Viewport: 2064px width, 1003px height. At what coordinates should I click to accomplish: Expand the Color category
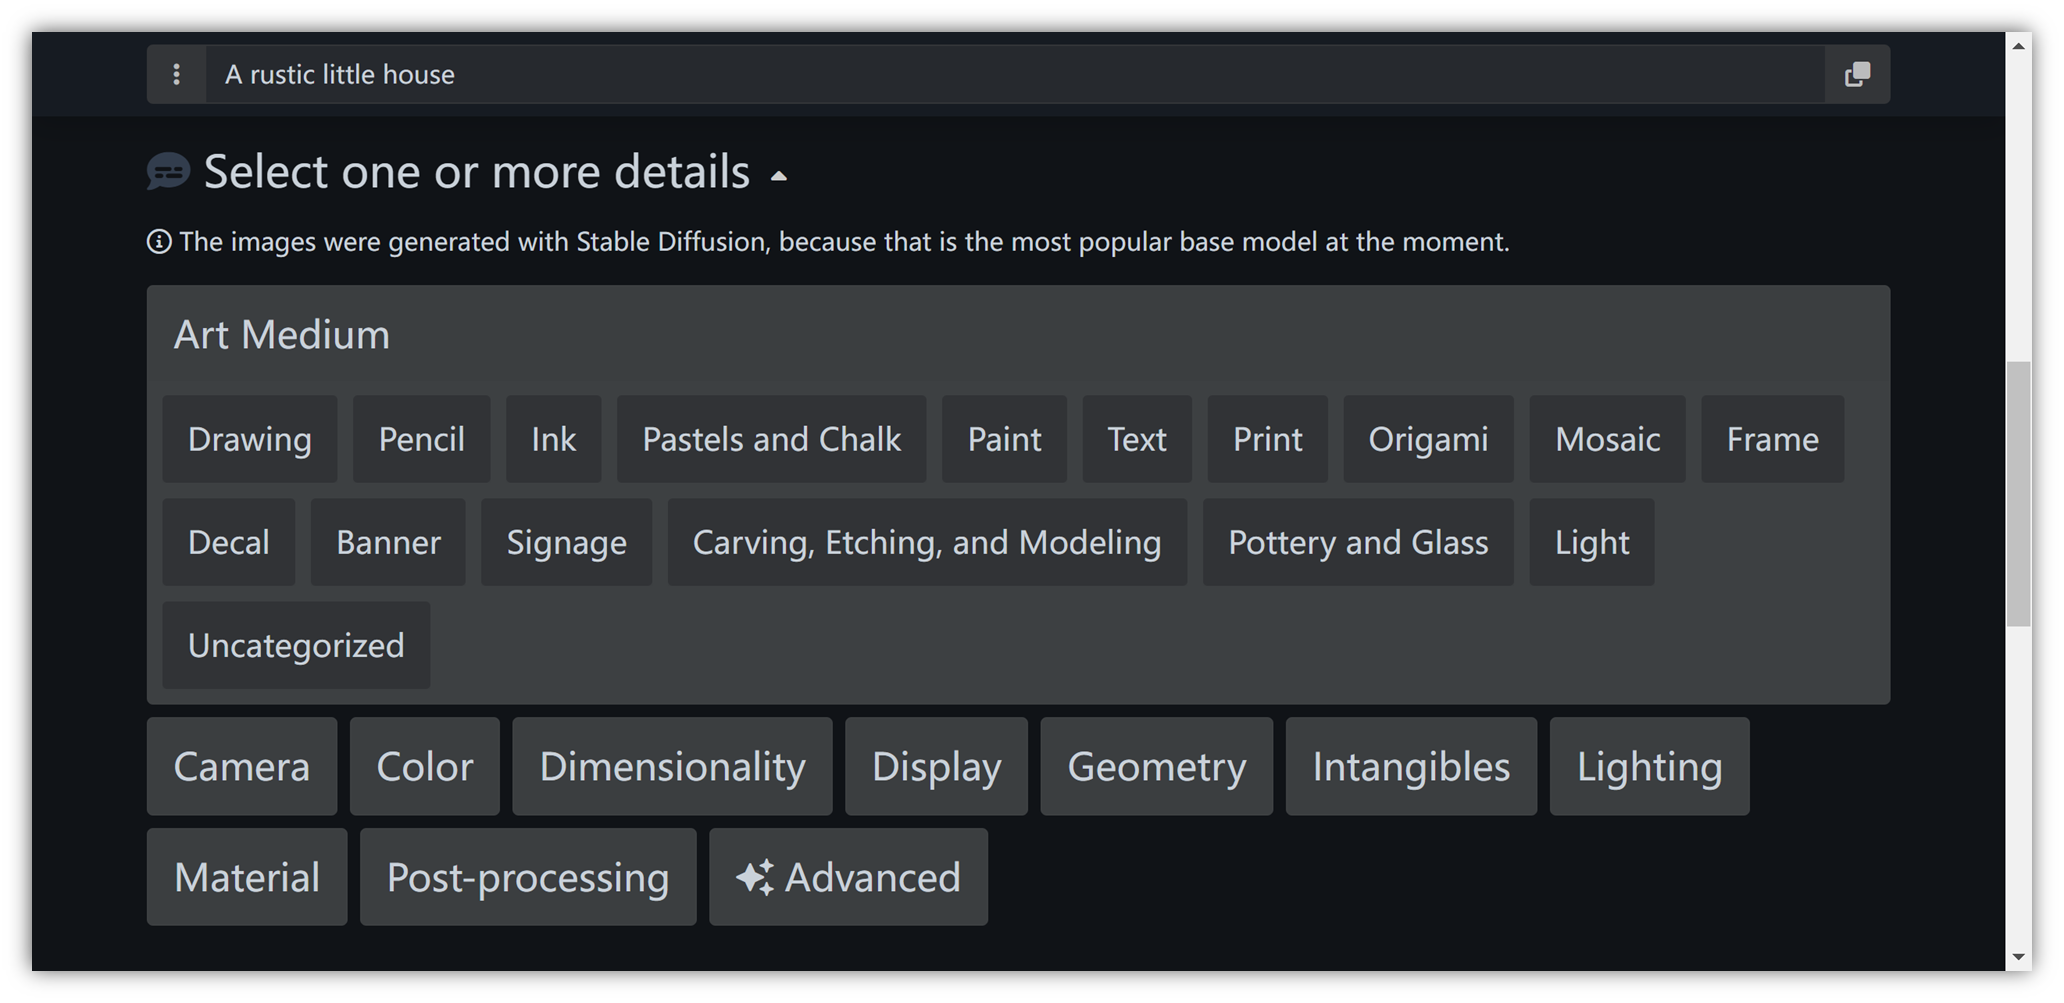(x=424, y=767)
